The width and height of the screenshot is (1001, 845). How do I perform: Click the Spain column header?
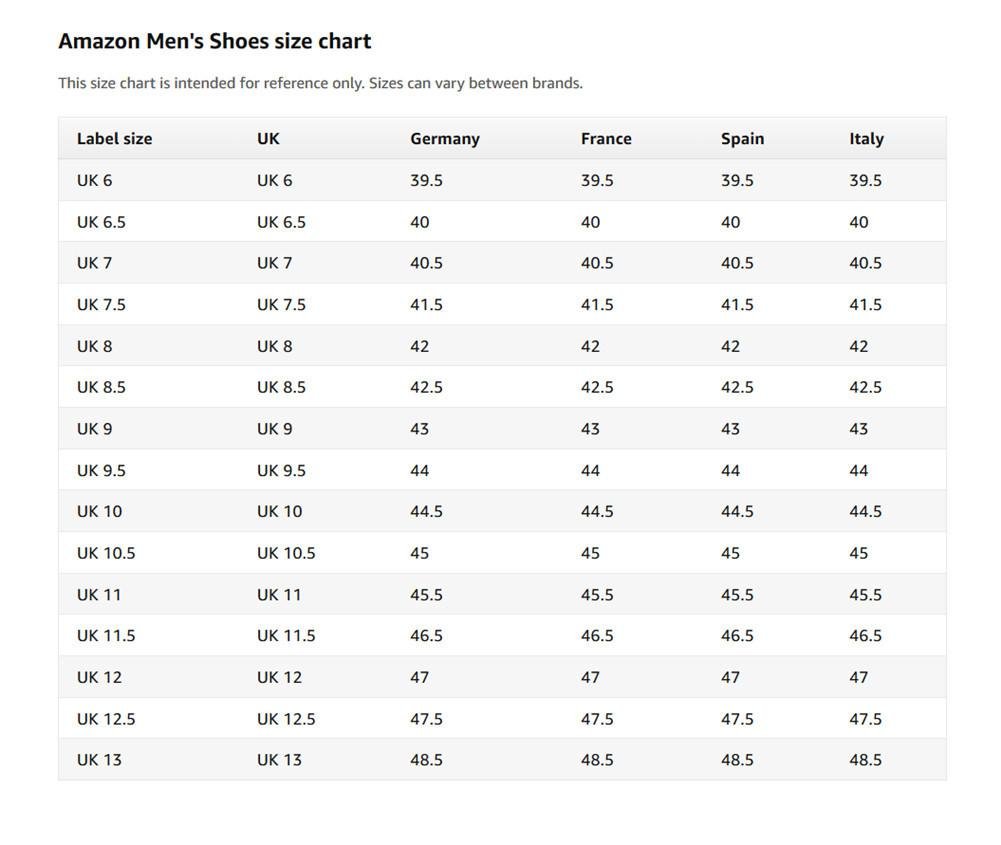[x=742, y=139]
